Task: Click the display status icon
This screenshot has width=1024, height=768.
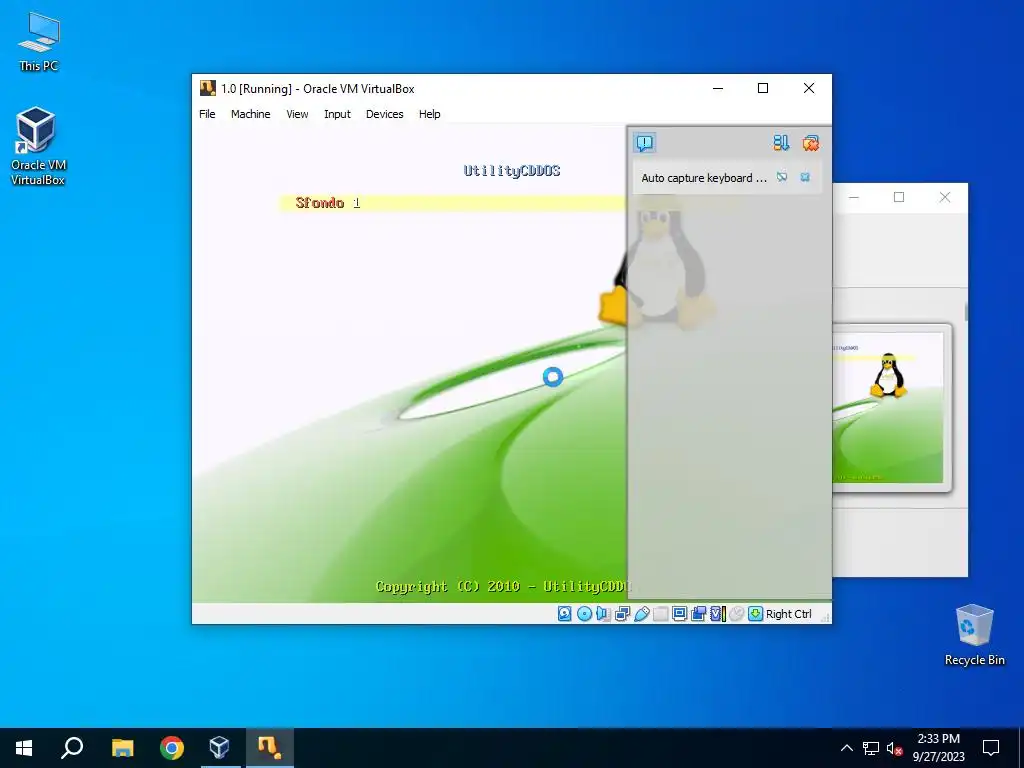Action: [x=679, y=614]
